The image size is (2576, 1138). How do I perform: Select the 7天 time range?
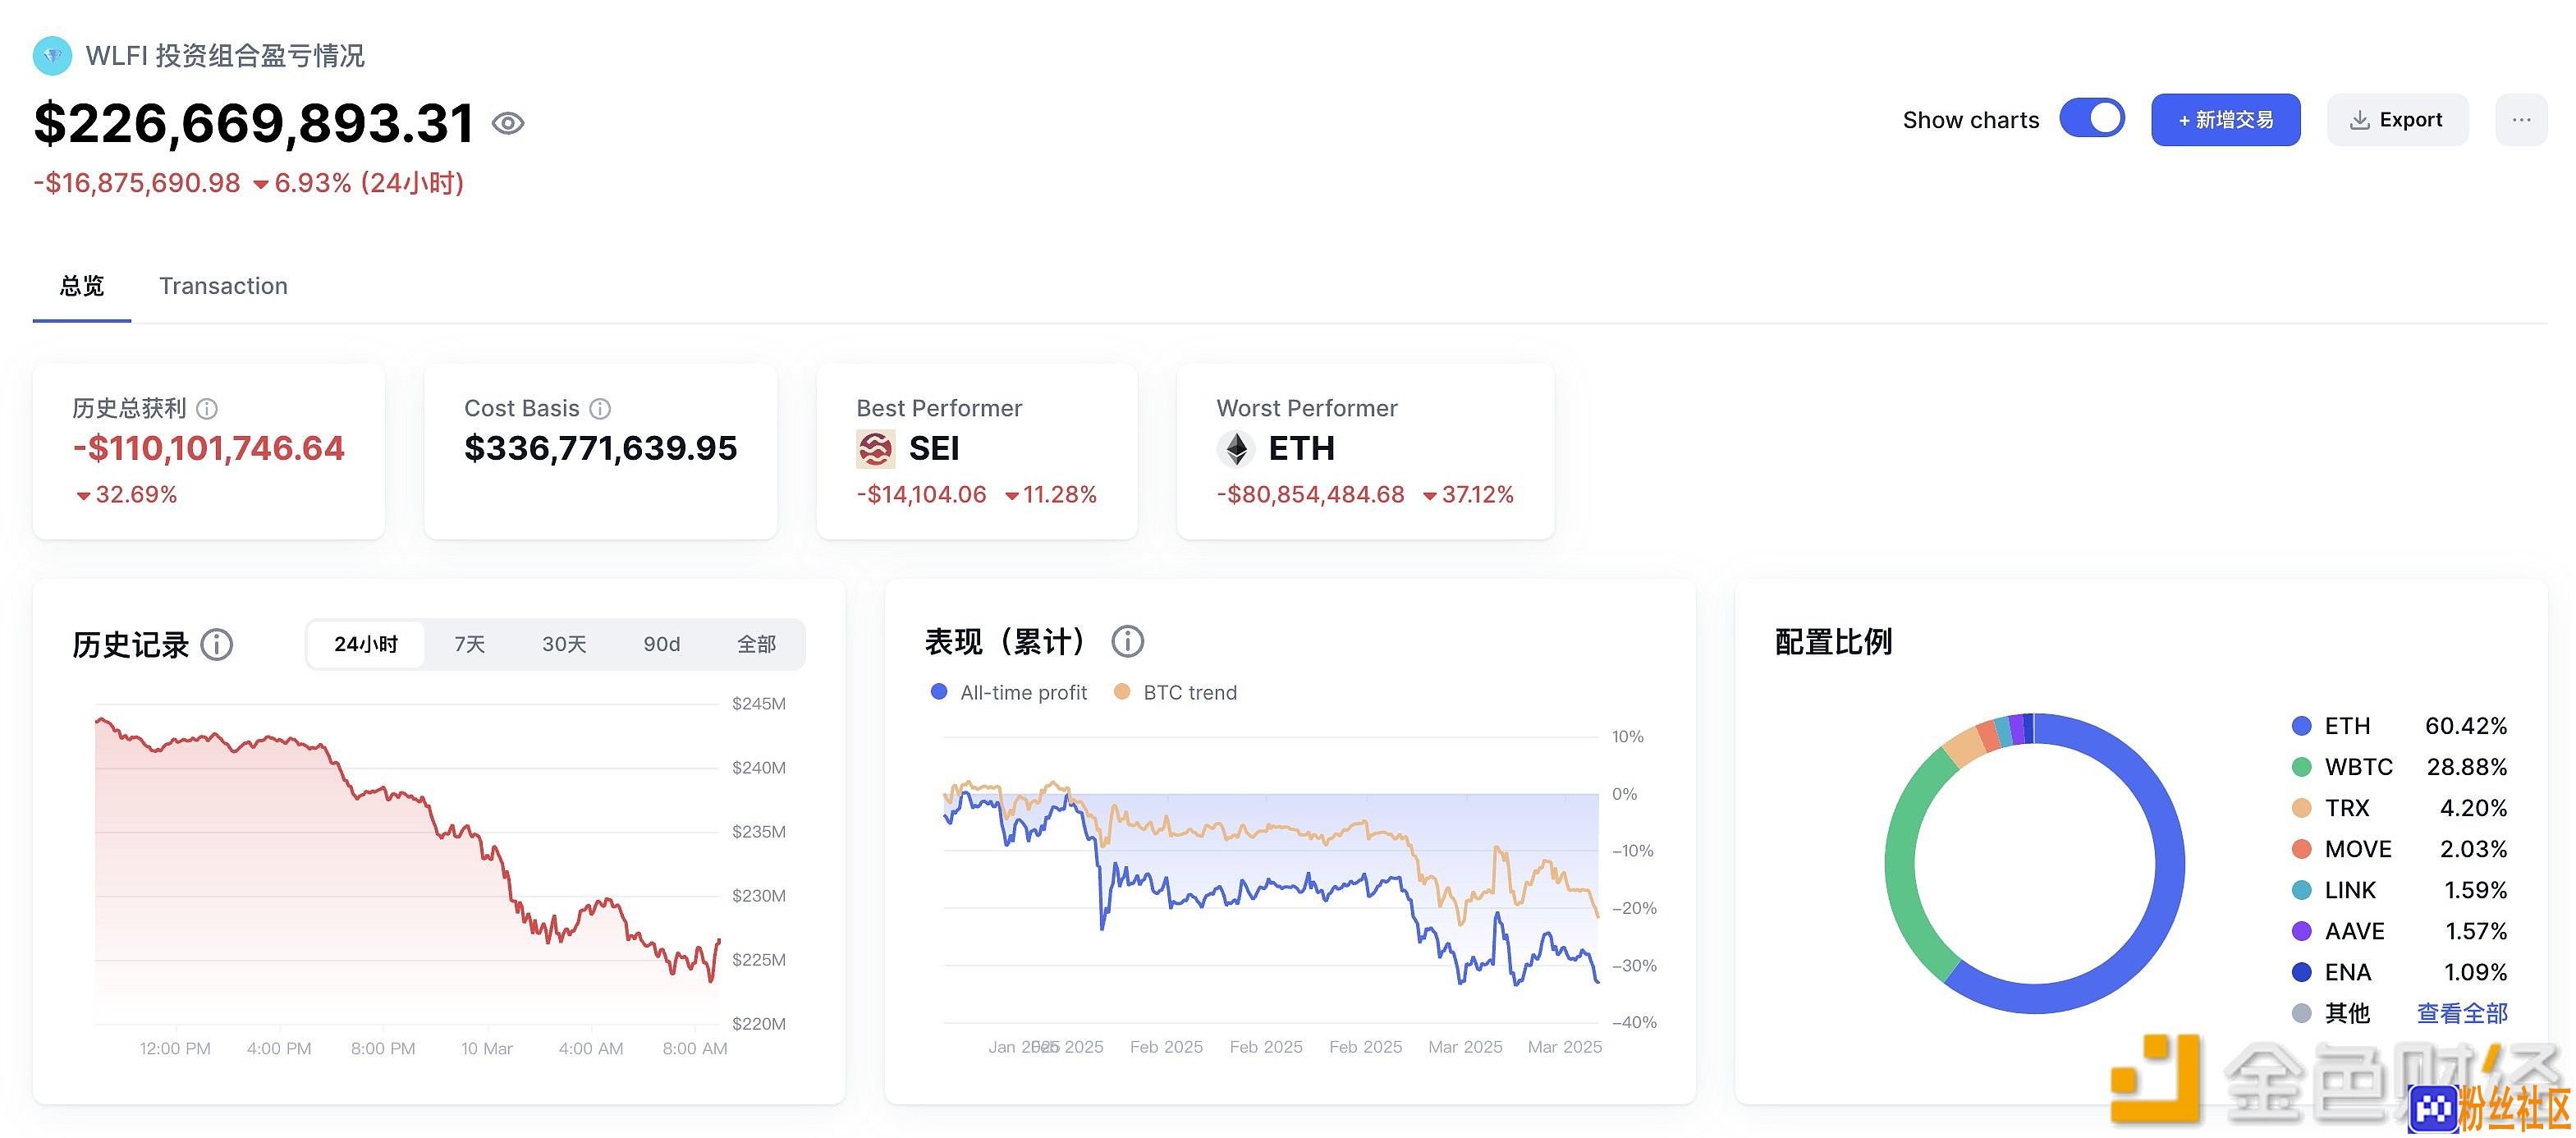pos(470,645)
